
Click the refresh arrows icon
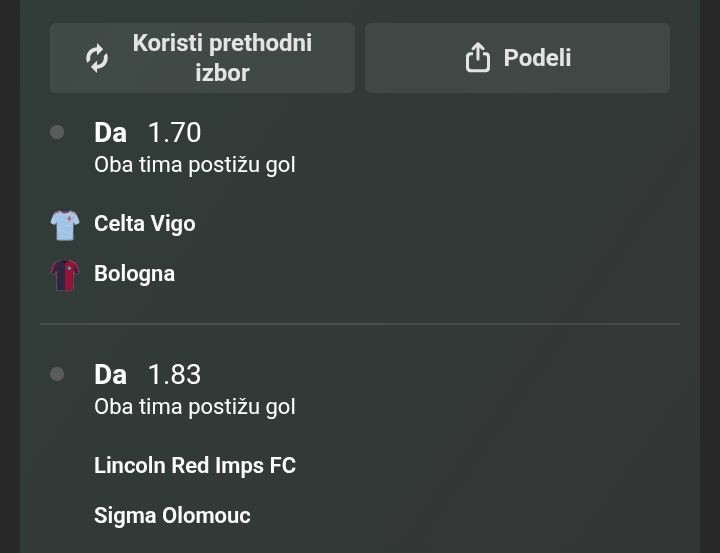97,58
